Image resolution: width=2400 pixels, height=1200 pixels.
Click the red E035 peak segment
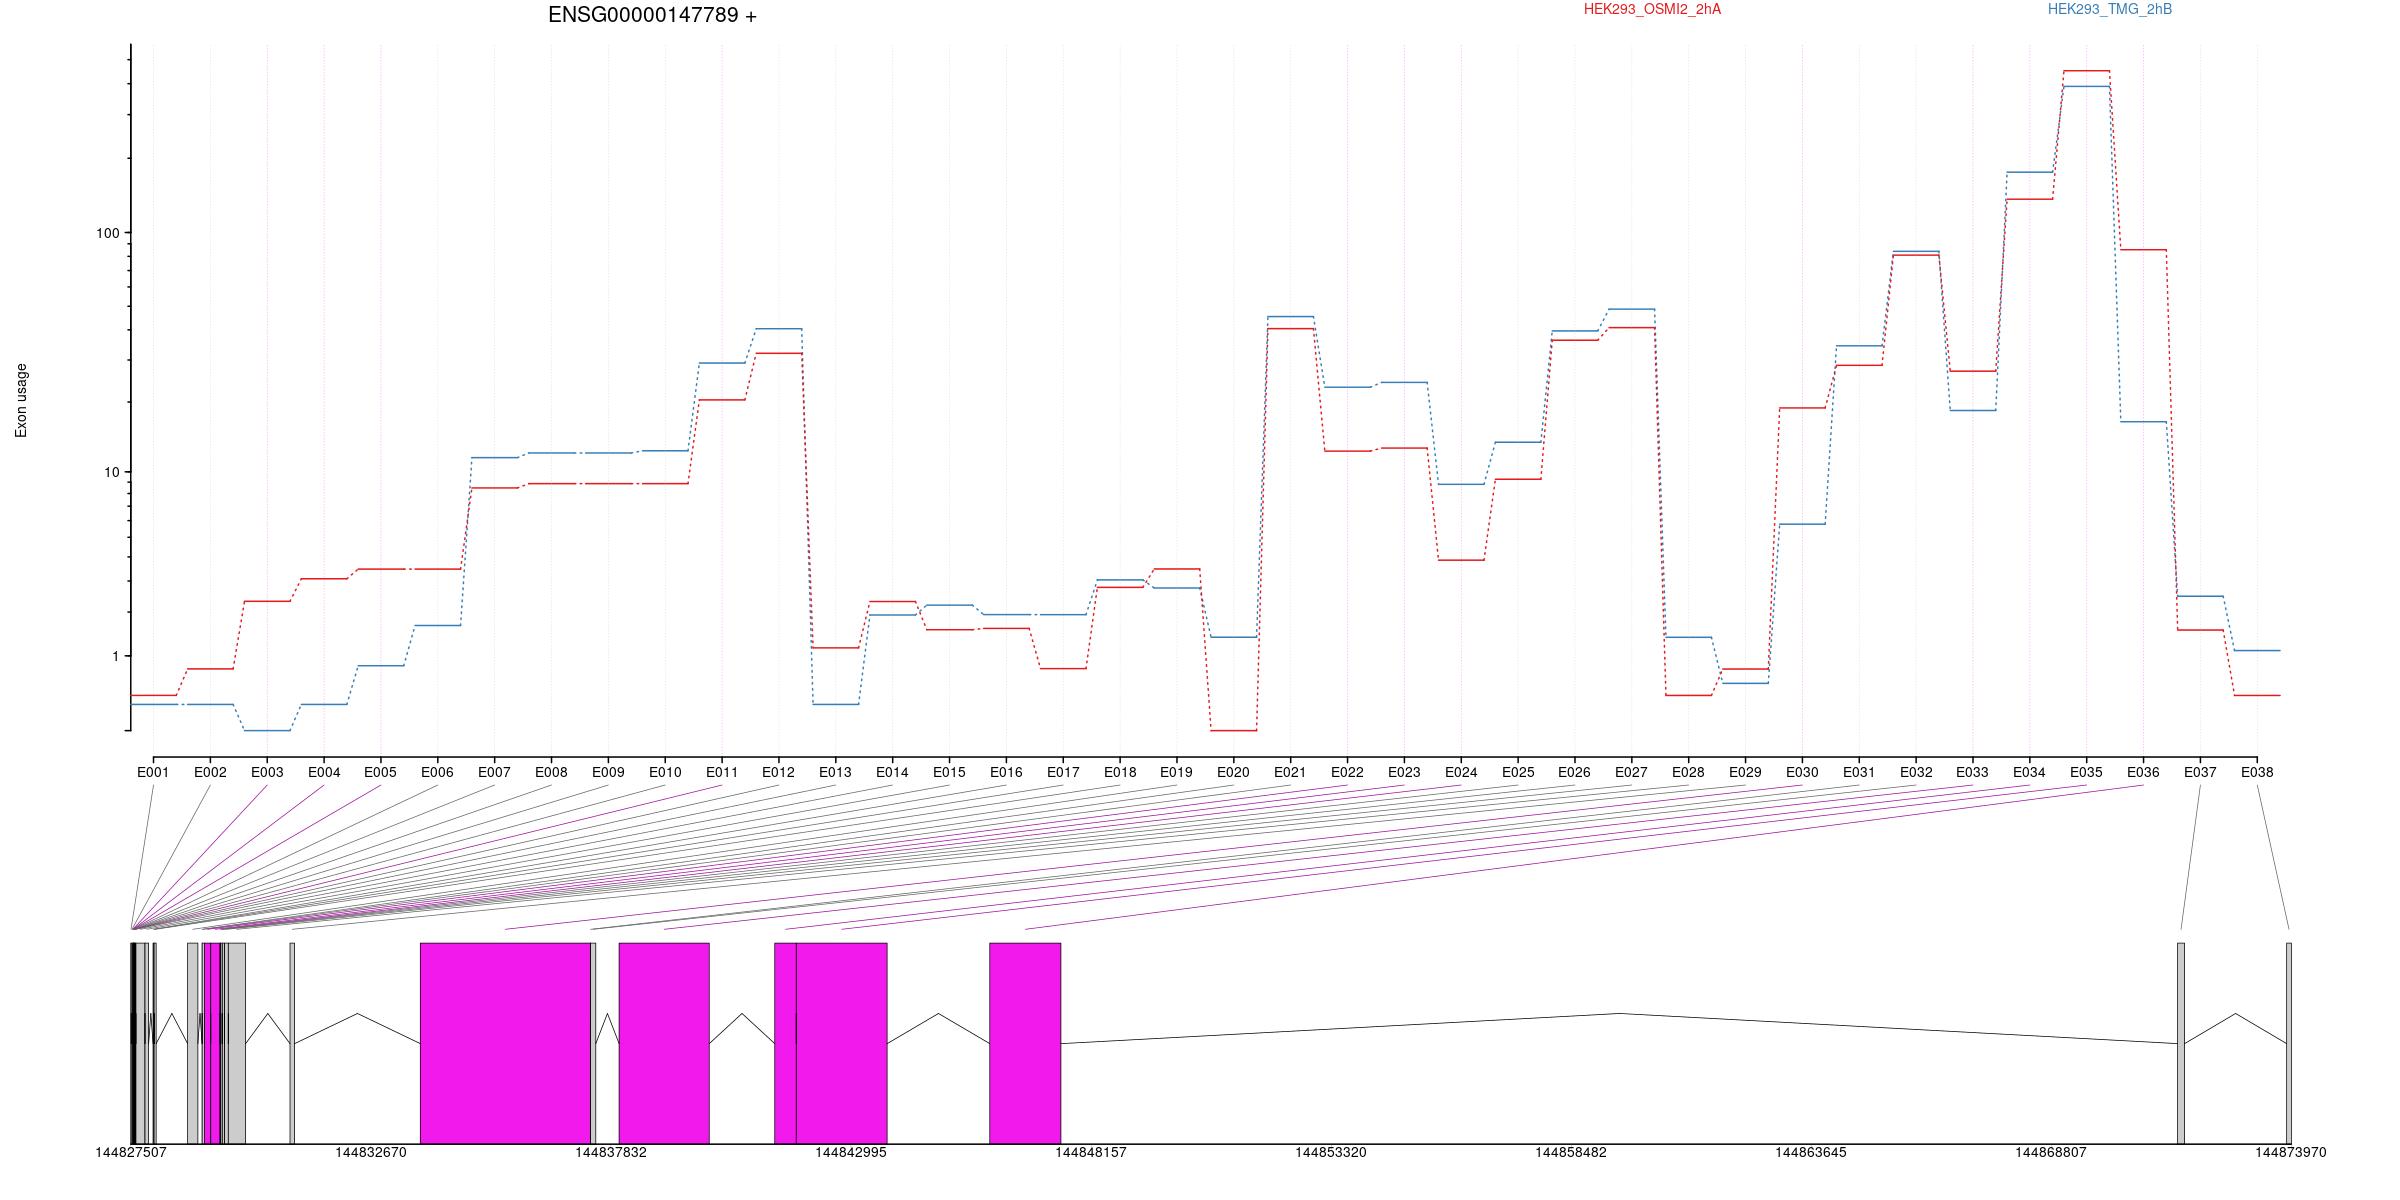coord(2086,71)
